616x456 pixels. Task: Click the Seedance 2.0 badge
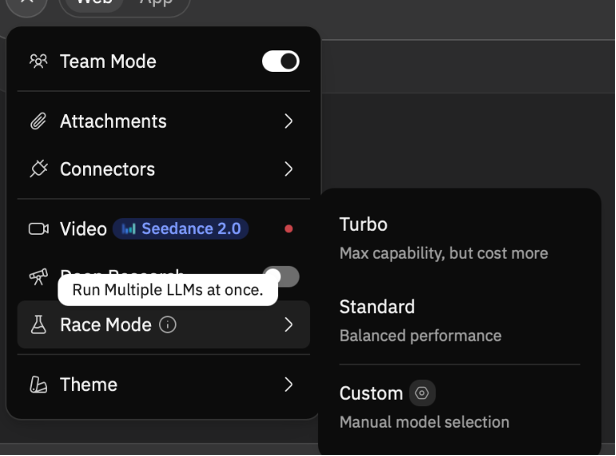181,229
